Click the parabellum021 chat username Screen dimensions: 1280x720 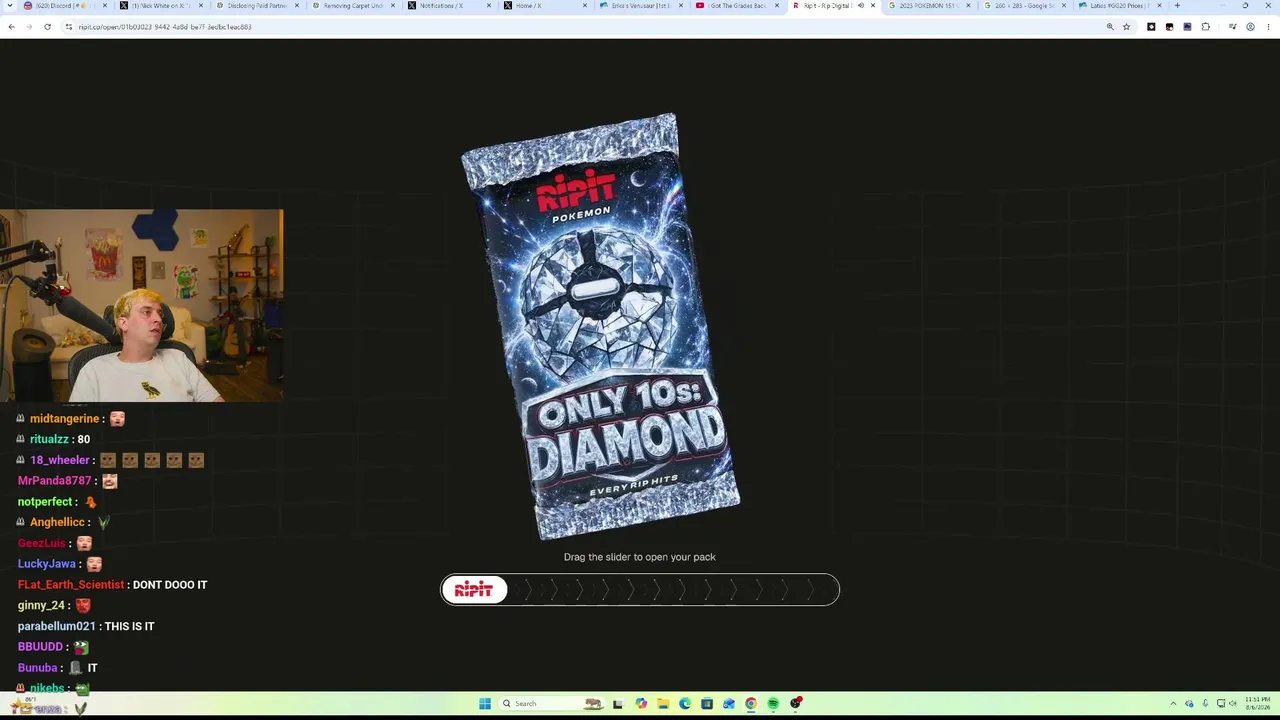pyautogui.click(x=57, y=627)
